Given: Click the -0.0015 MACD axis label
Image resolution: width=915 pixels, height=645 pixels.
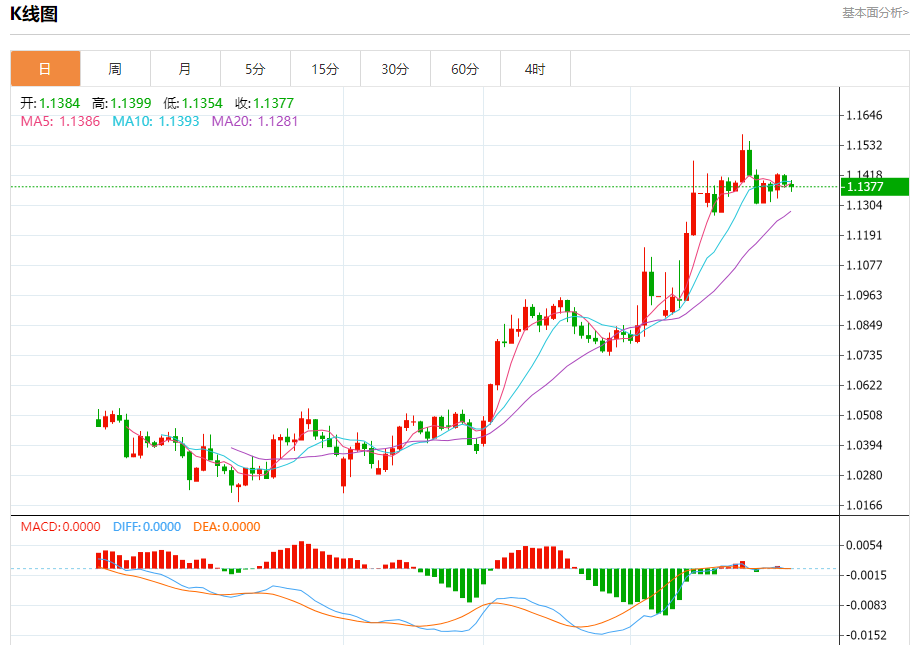Looking at the screenshot, I should 866,576.
